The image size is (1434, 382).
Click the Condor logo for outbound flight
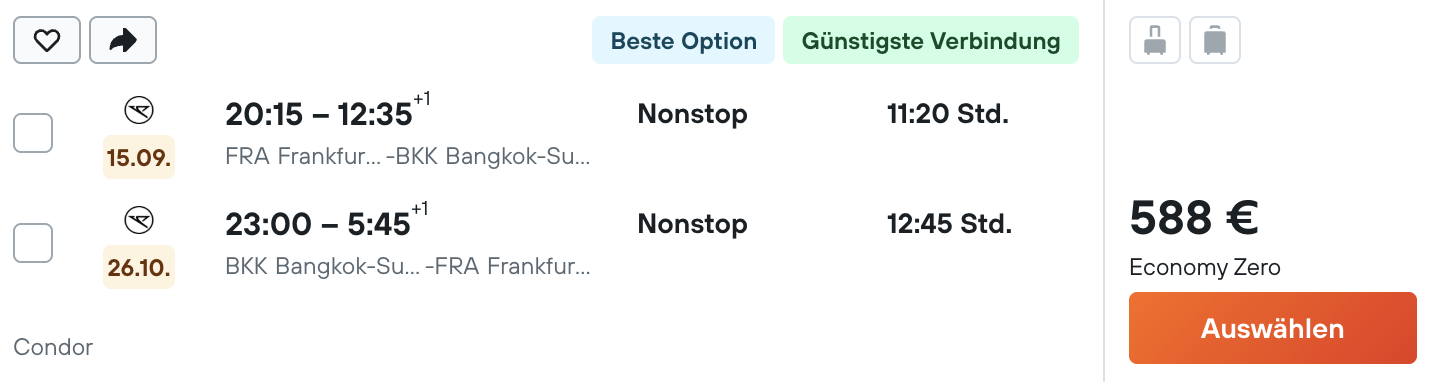pyautogui.click(x=139, y=109)
